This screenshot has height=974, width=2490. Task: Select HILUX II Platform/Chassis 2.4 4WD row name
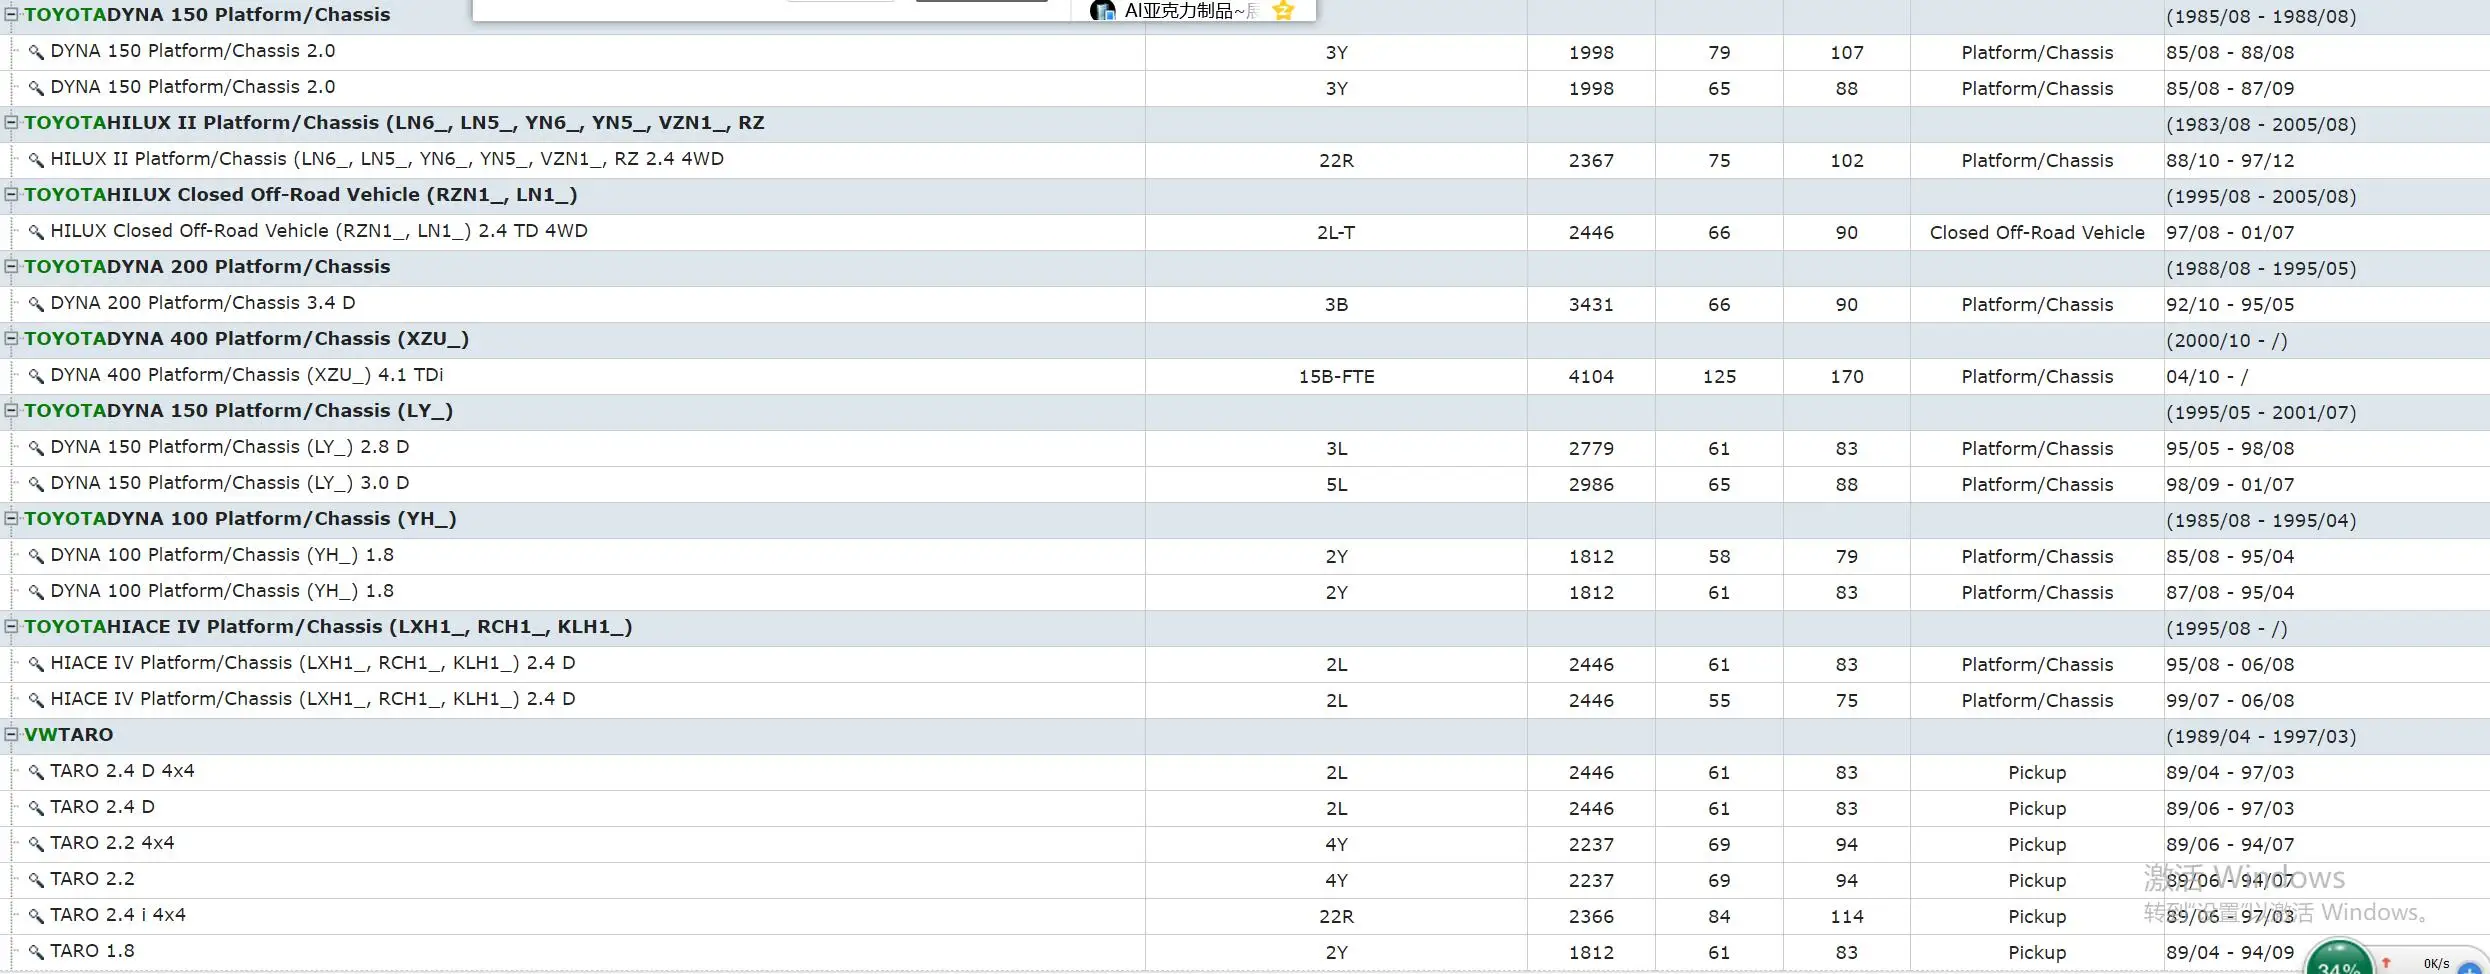coord(387,159)
